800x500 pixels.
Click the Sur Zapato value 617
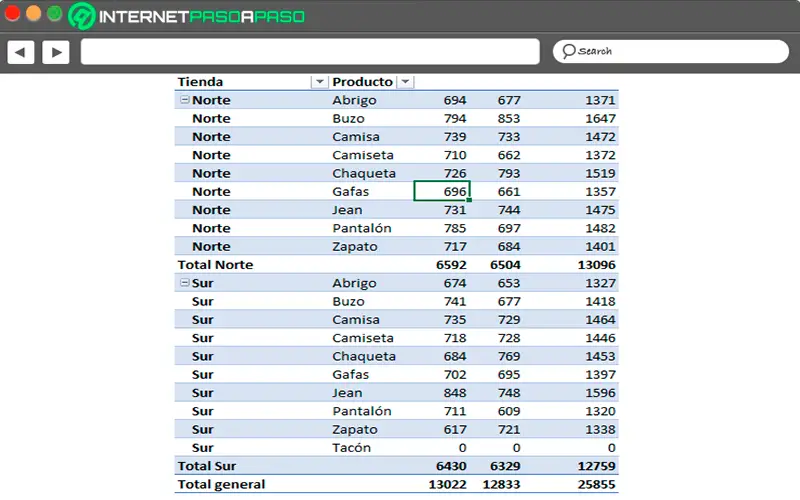click(455, 430)
